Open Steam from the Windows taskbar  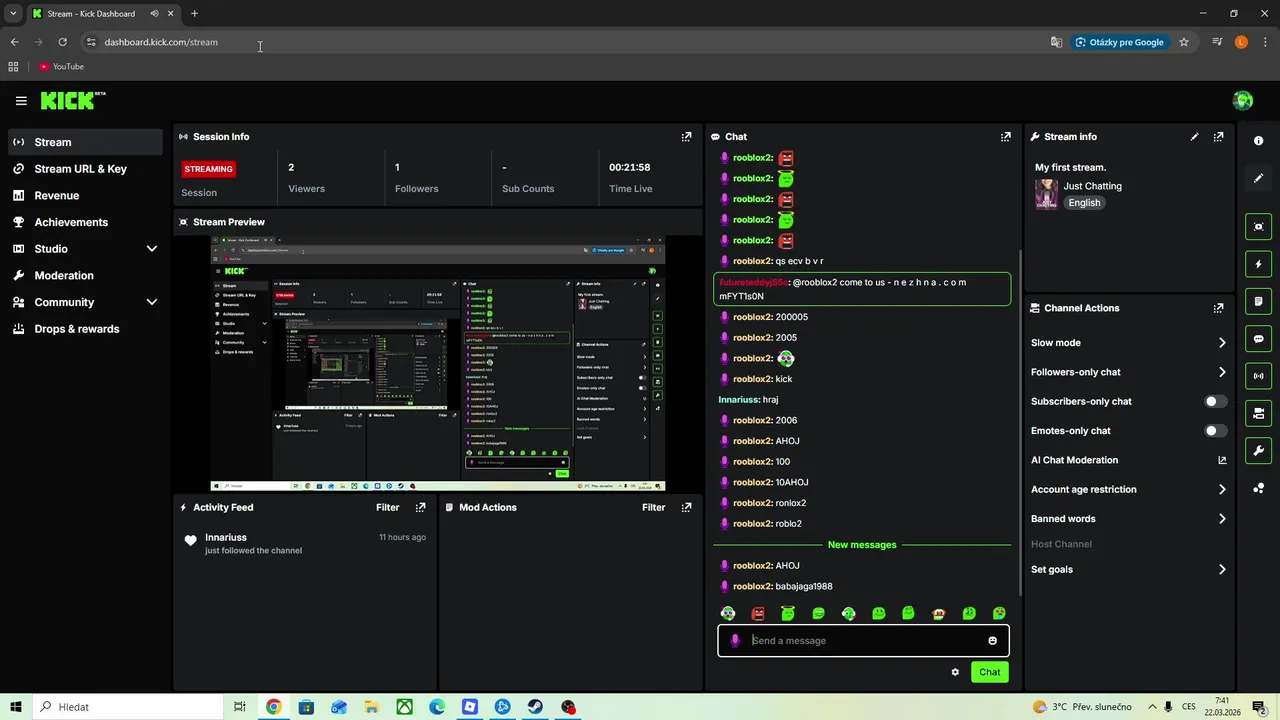click(x=536, y=707)
